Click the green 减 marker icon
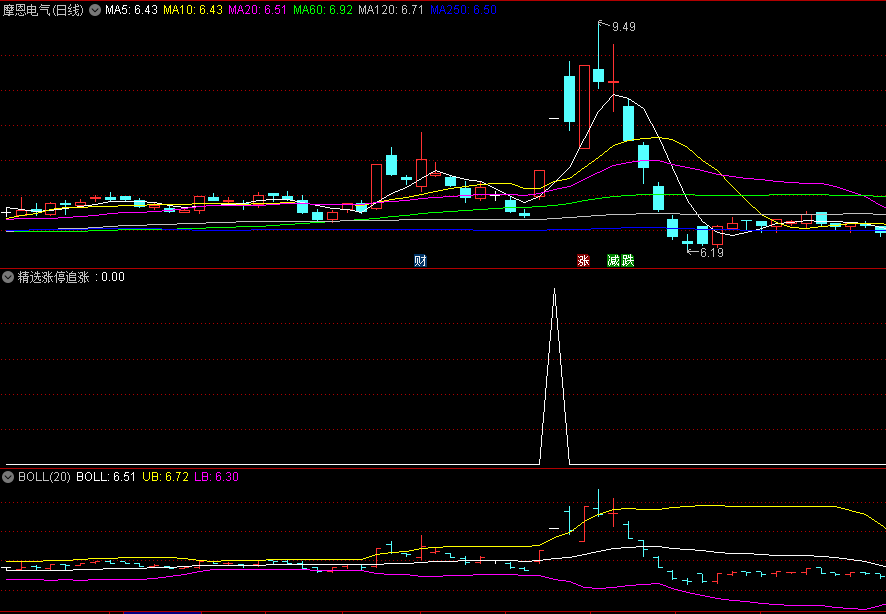This screenshot has height=614, width=886. (614, 260)
